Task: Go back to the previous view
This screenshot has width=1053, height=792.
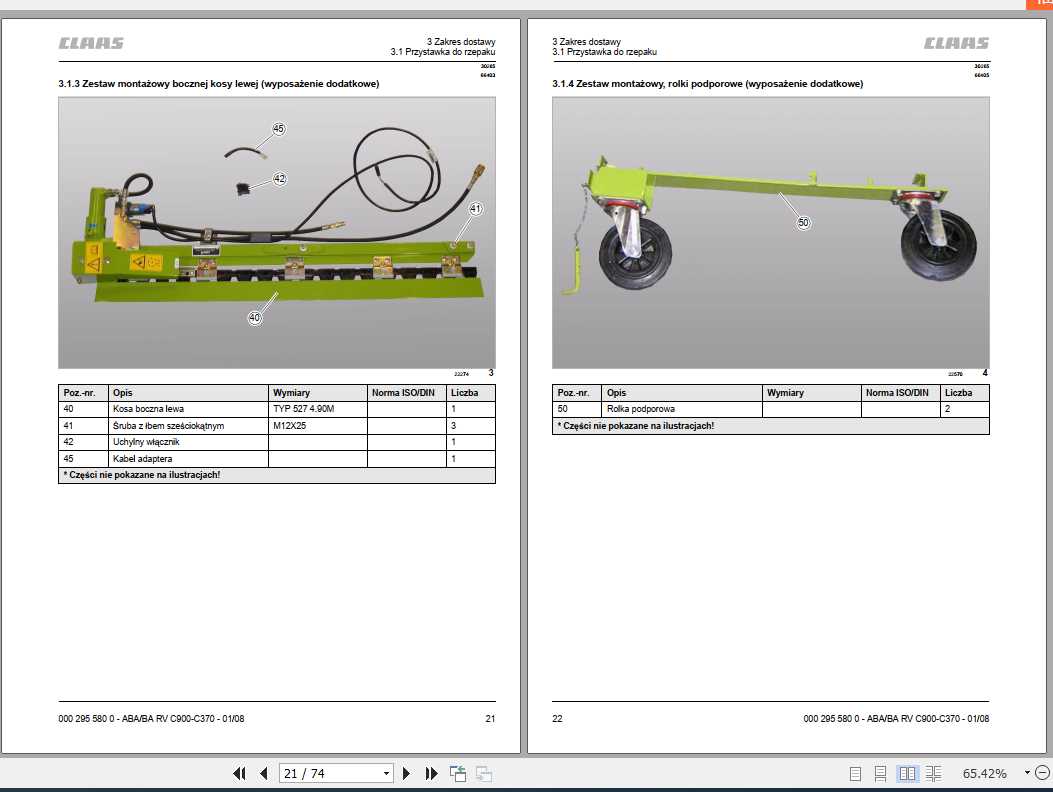Action: click(x=457, y=773)
